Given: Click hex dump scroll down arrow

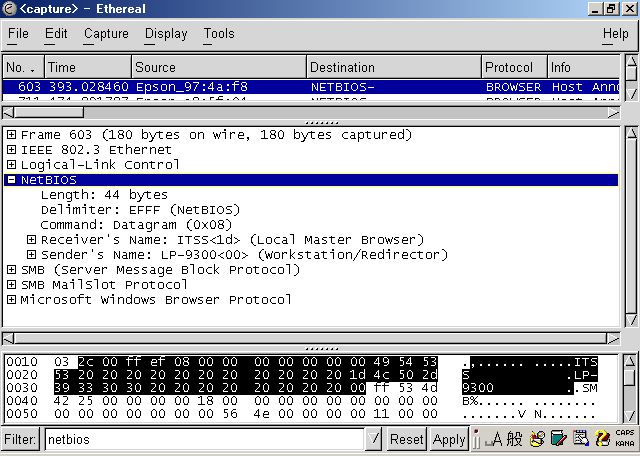Looking at the screenshot, I should (x=631, y=416).
